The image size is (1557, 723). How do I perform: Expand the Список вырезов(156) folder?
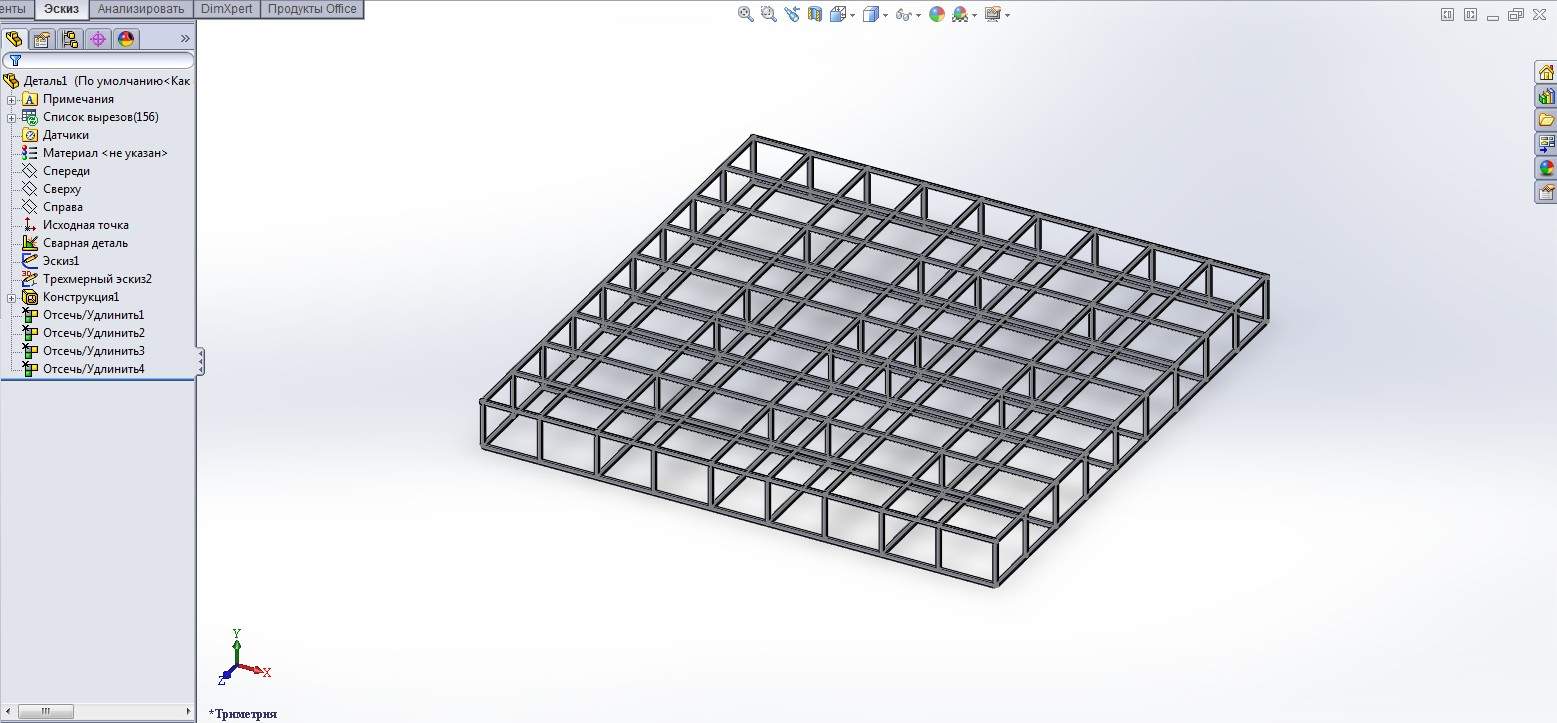point(12,117)
